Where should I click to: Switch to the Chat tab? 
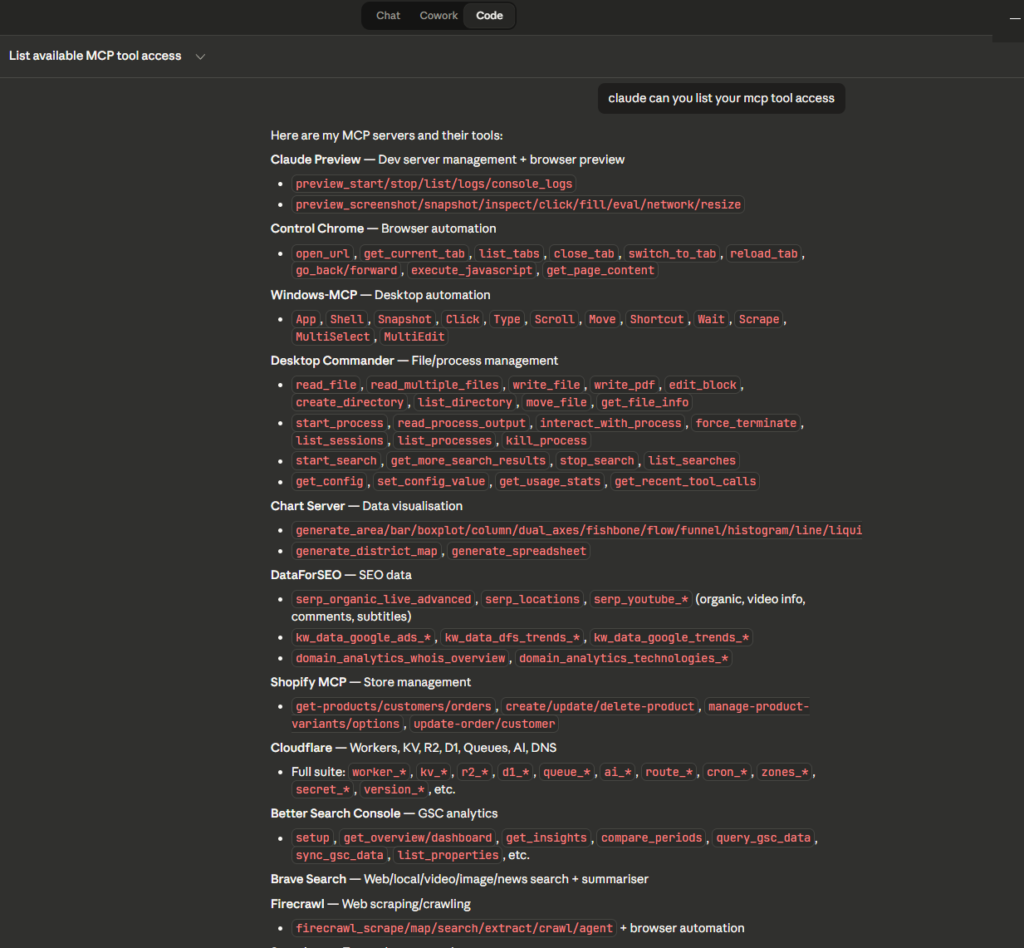(388, 16)
